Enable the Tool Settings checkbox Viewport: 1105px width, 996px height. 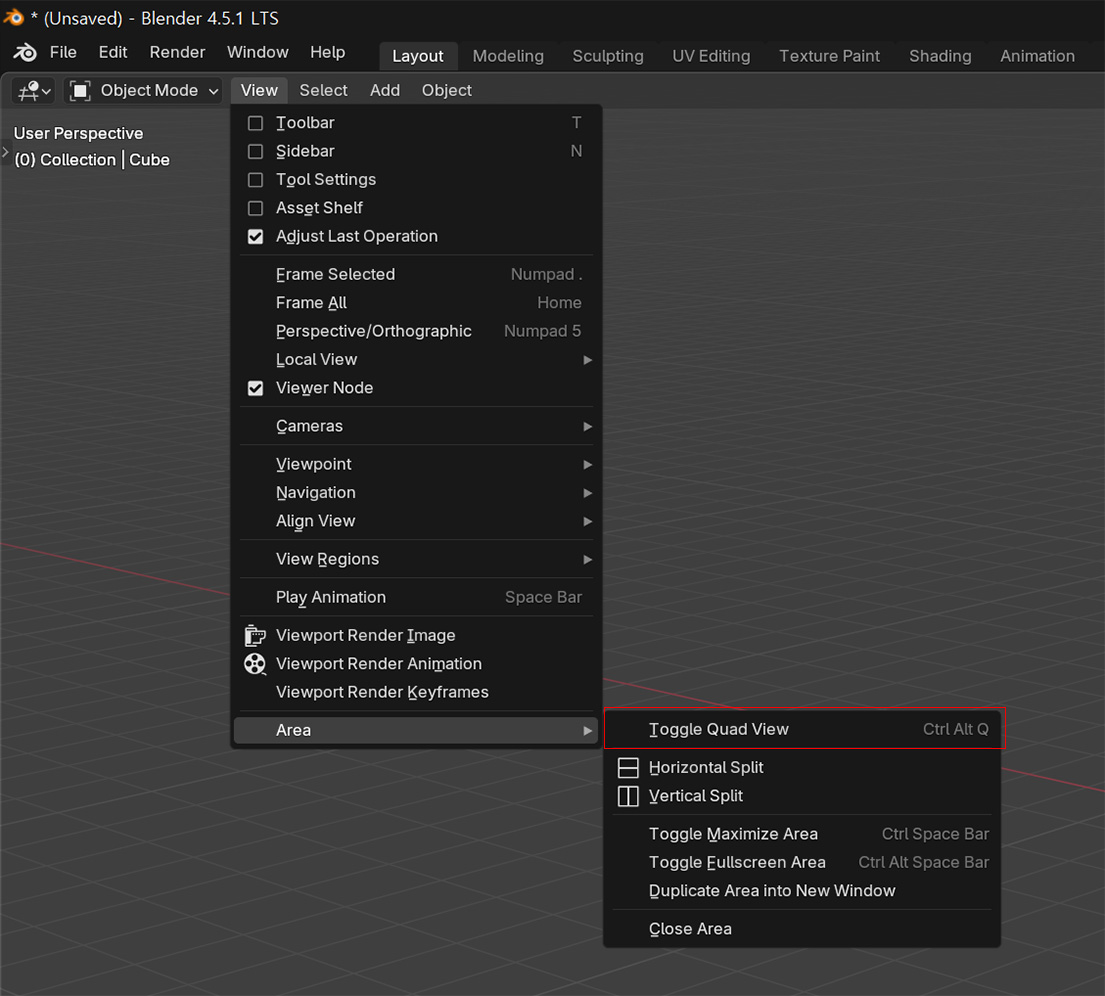pyautogui.click(x=256, y=180)
